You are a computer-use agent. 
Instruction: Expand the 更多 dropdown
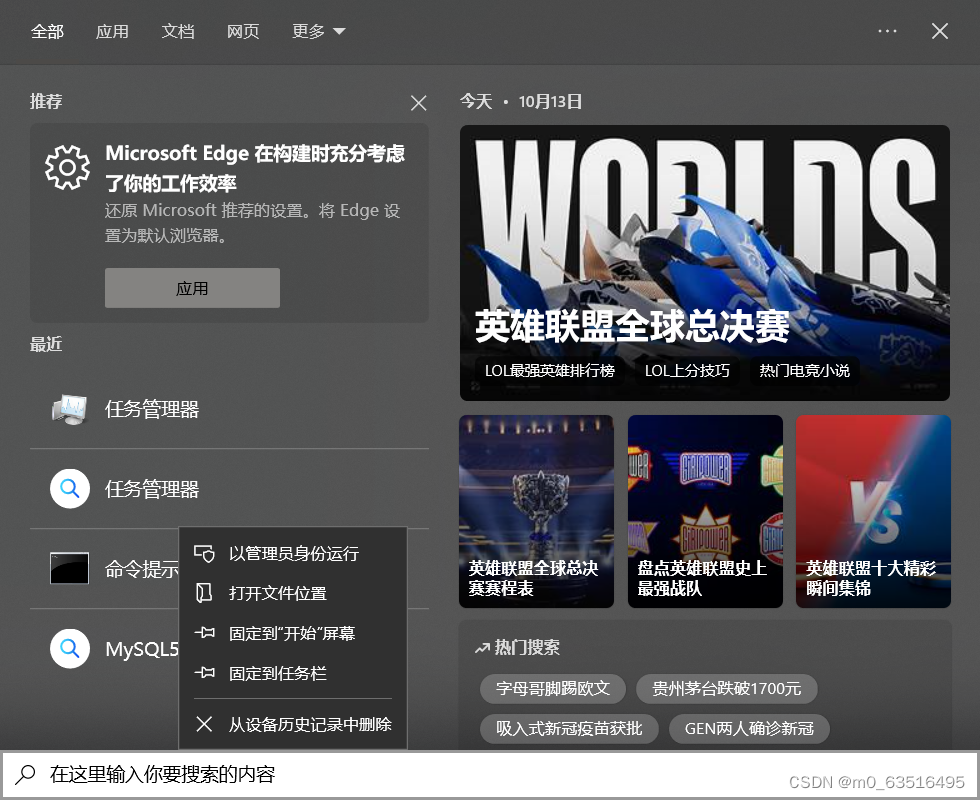point(319,31)
